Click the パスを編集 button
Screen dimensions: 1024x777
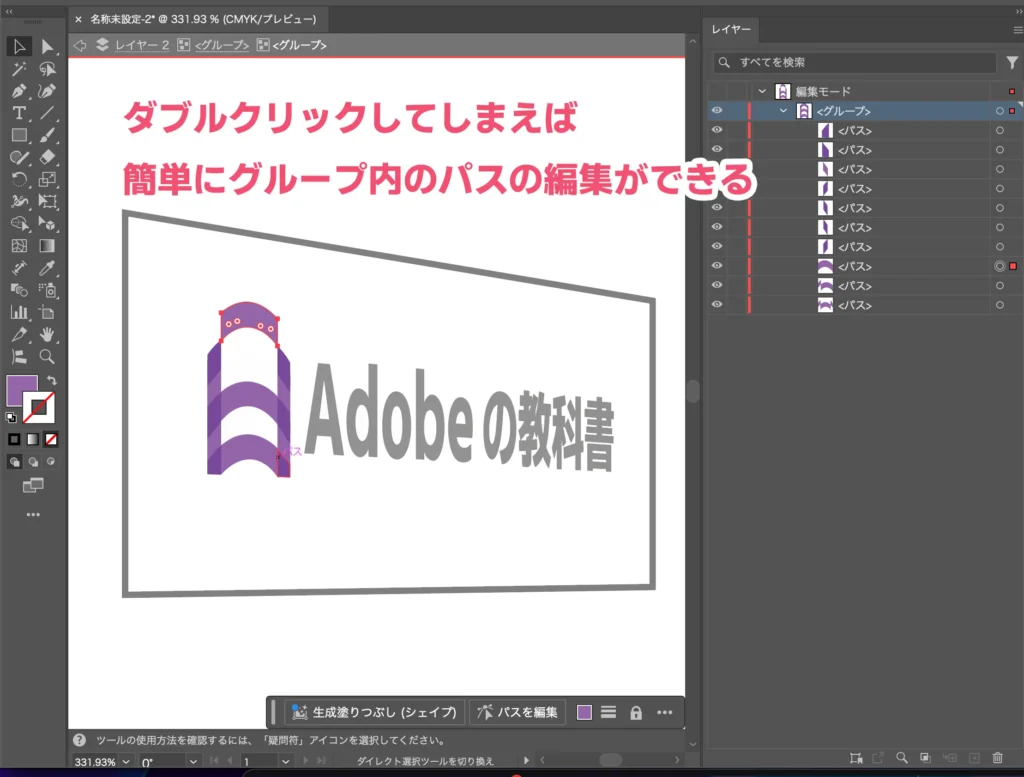517,712
